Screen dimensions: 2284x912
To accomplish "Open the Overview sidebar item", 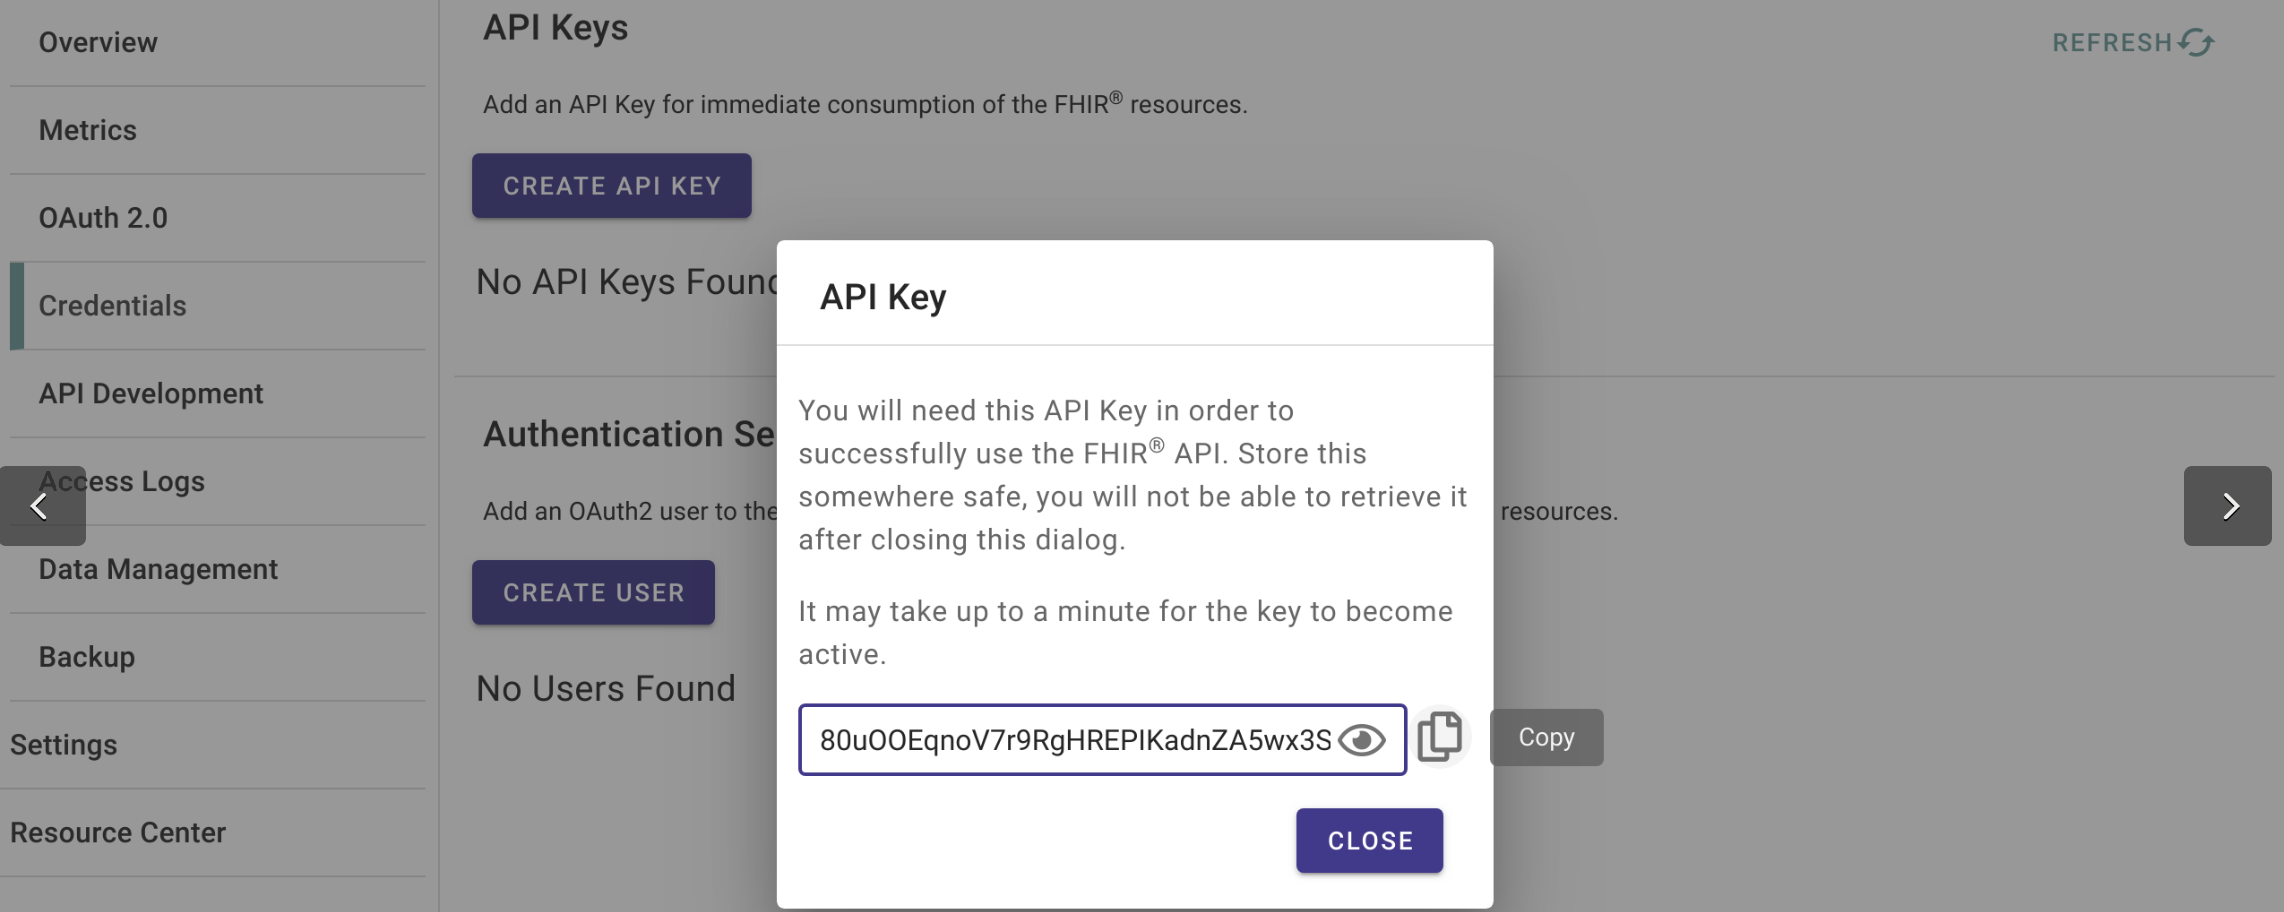I will [x=98, y=42].
